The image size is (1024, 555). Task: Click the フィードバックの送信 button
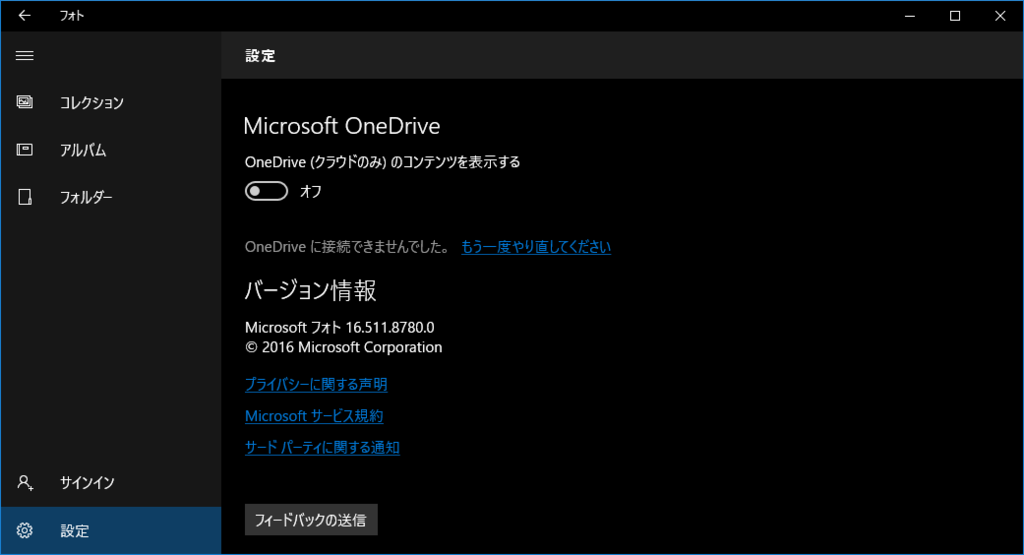[311, 520]
